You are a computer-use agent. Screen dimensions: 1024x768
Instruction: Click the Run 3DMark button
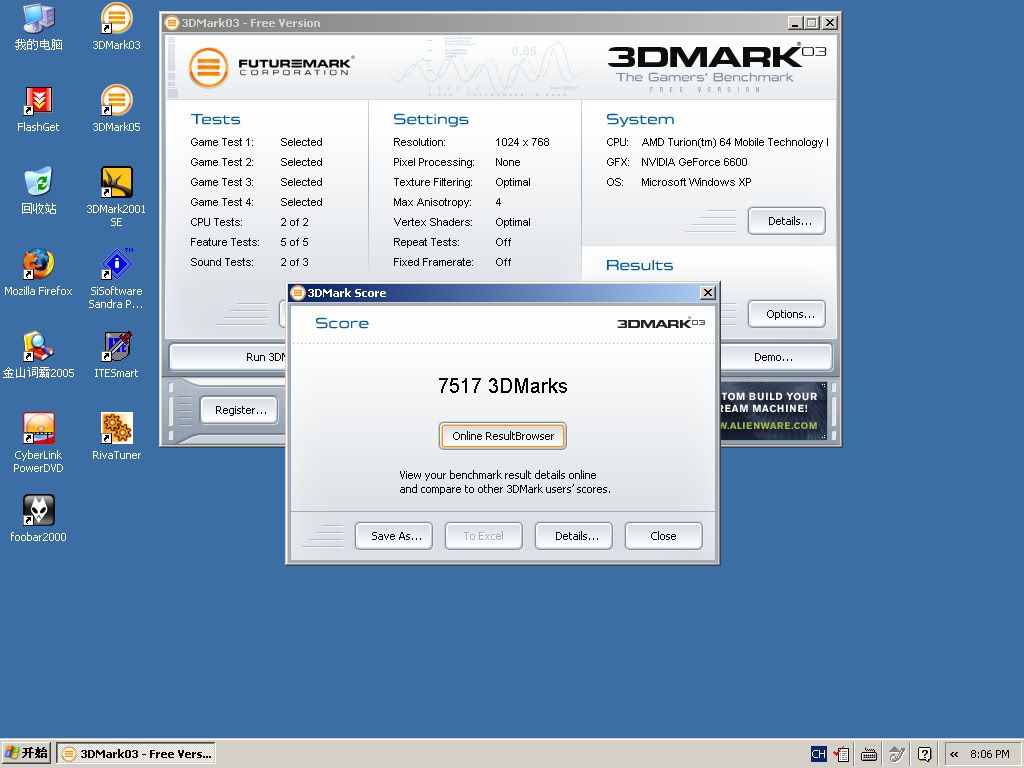point(228,357)
